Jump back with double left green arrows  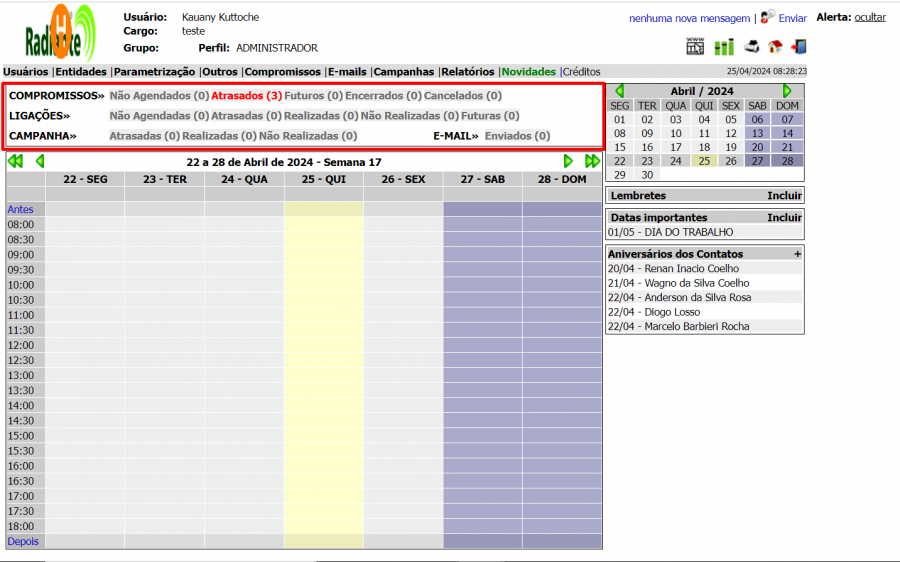tap(15, 161)
